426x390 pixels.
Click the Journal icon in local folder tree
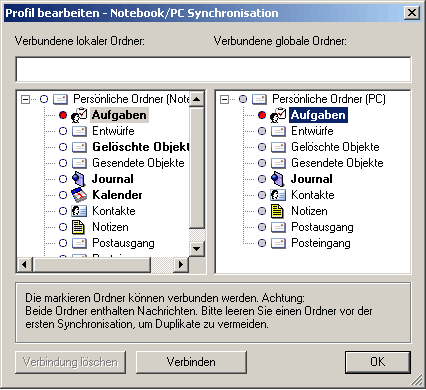79,179
